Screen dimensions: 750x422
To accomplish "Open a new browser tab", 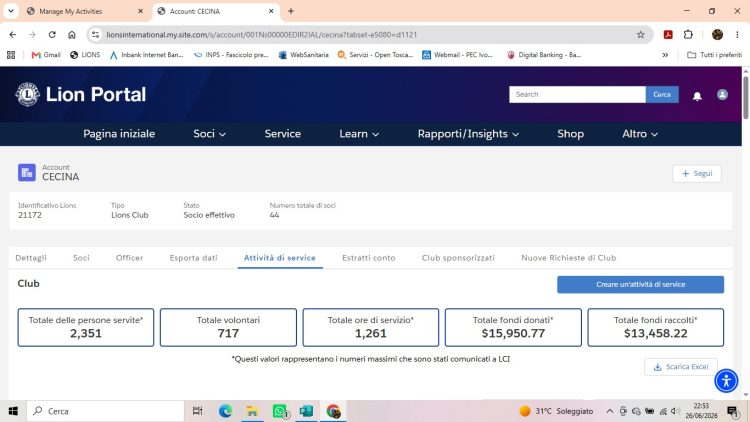I will [291, 11].
